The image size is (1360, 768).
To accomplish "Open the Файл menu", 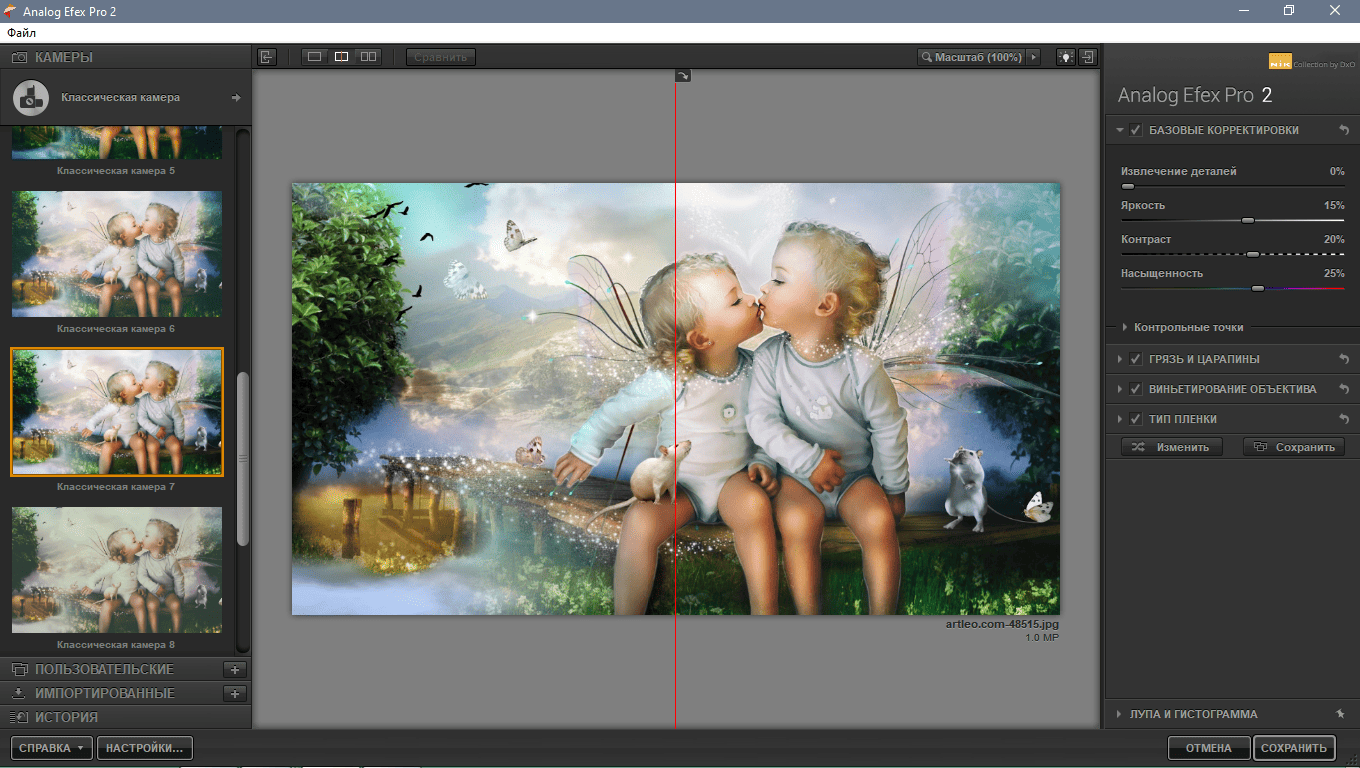I will coord(21,33).
